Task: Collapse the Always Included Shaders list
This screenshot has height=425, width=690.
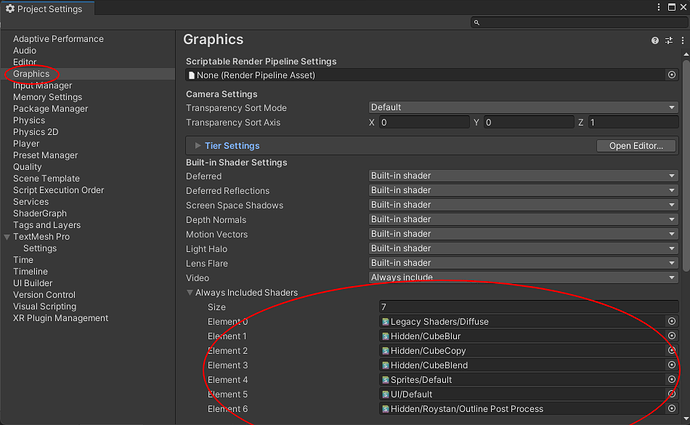Action: coord(190,292)
